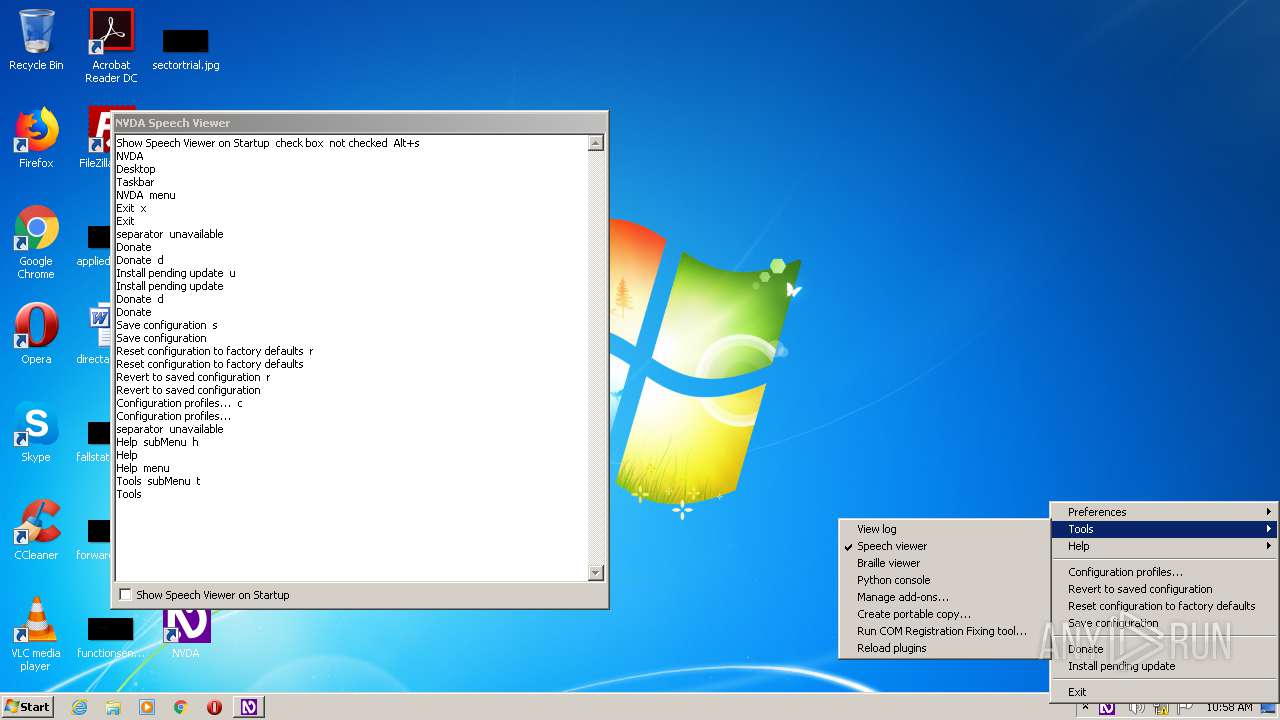The width and height of the screenshot is (1280, 720).
Task: Click the taskbar clock showing 10:58 AM
Action: [x=1229, y=707]
